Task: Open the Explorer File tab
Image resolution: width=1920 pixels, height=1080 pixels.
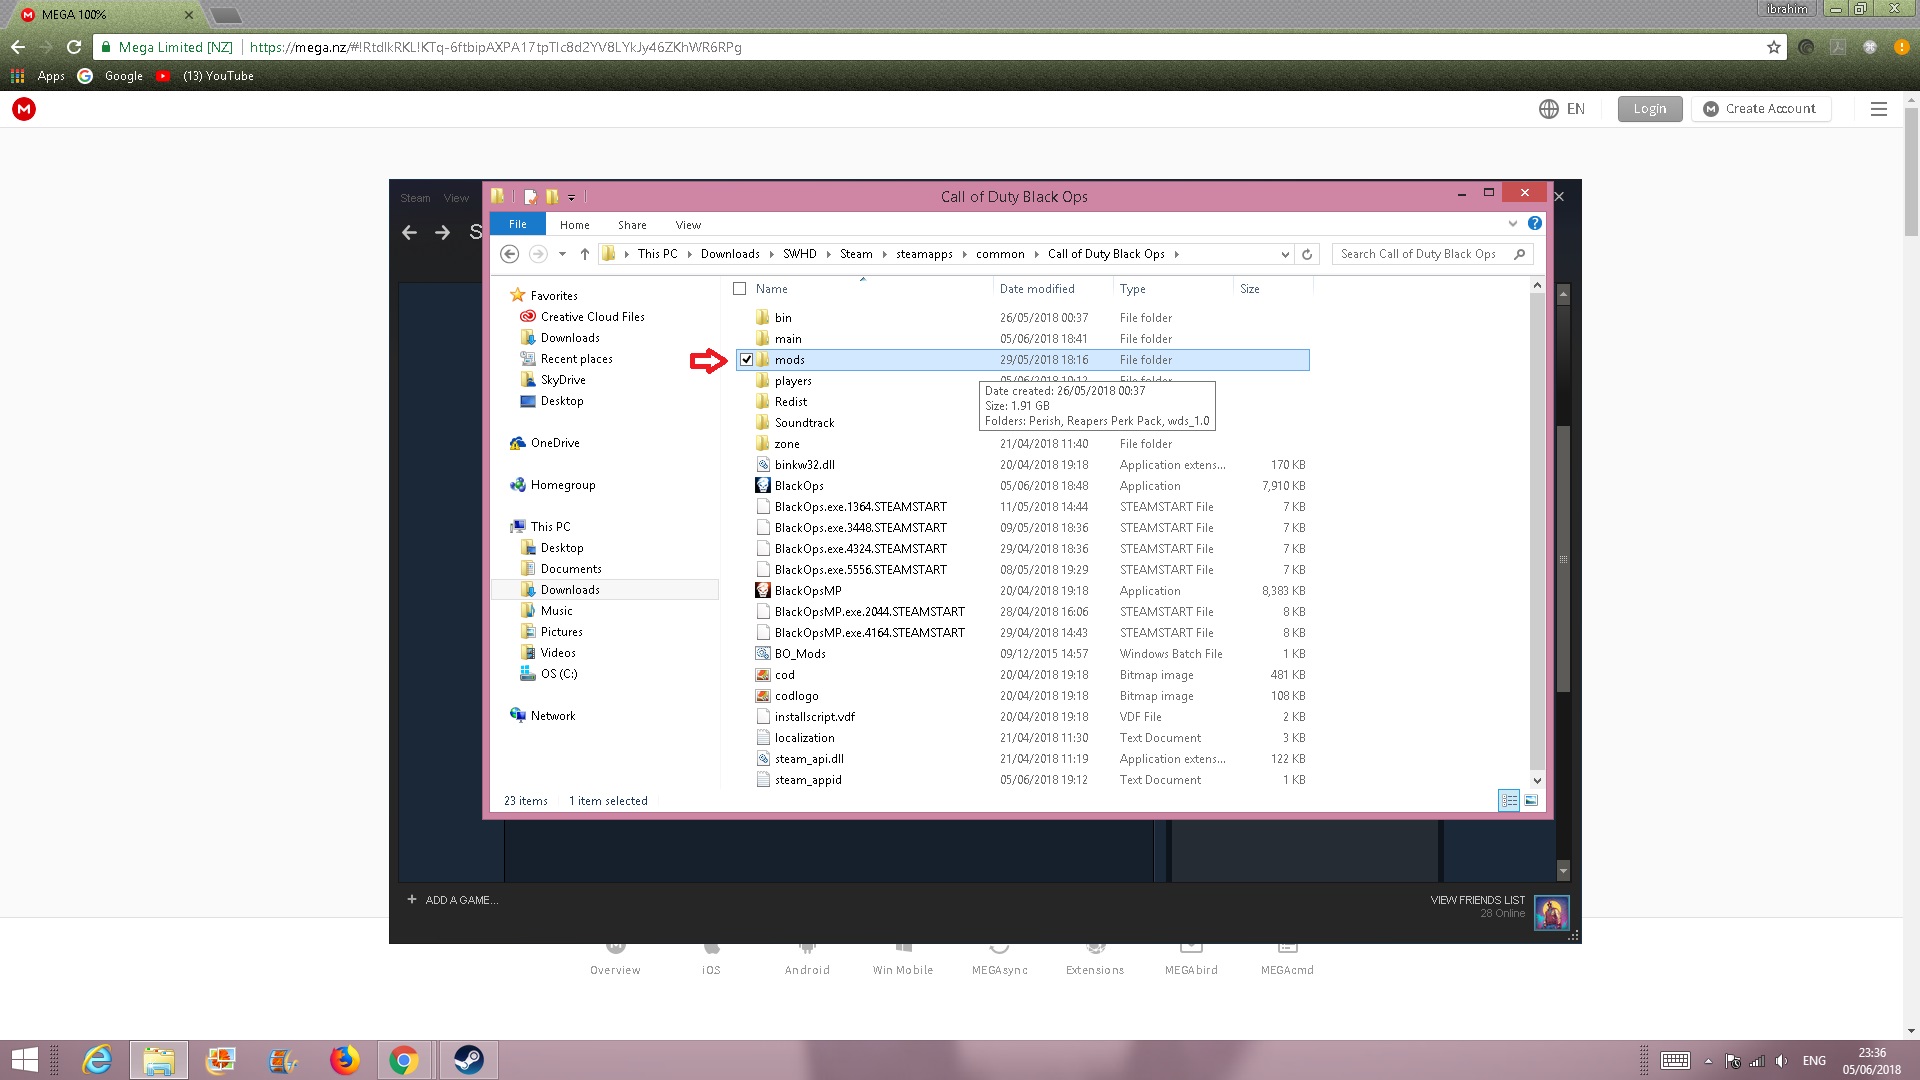Action: pos(517,224)
